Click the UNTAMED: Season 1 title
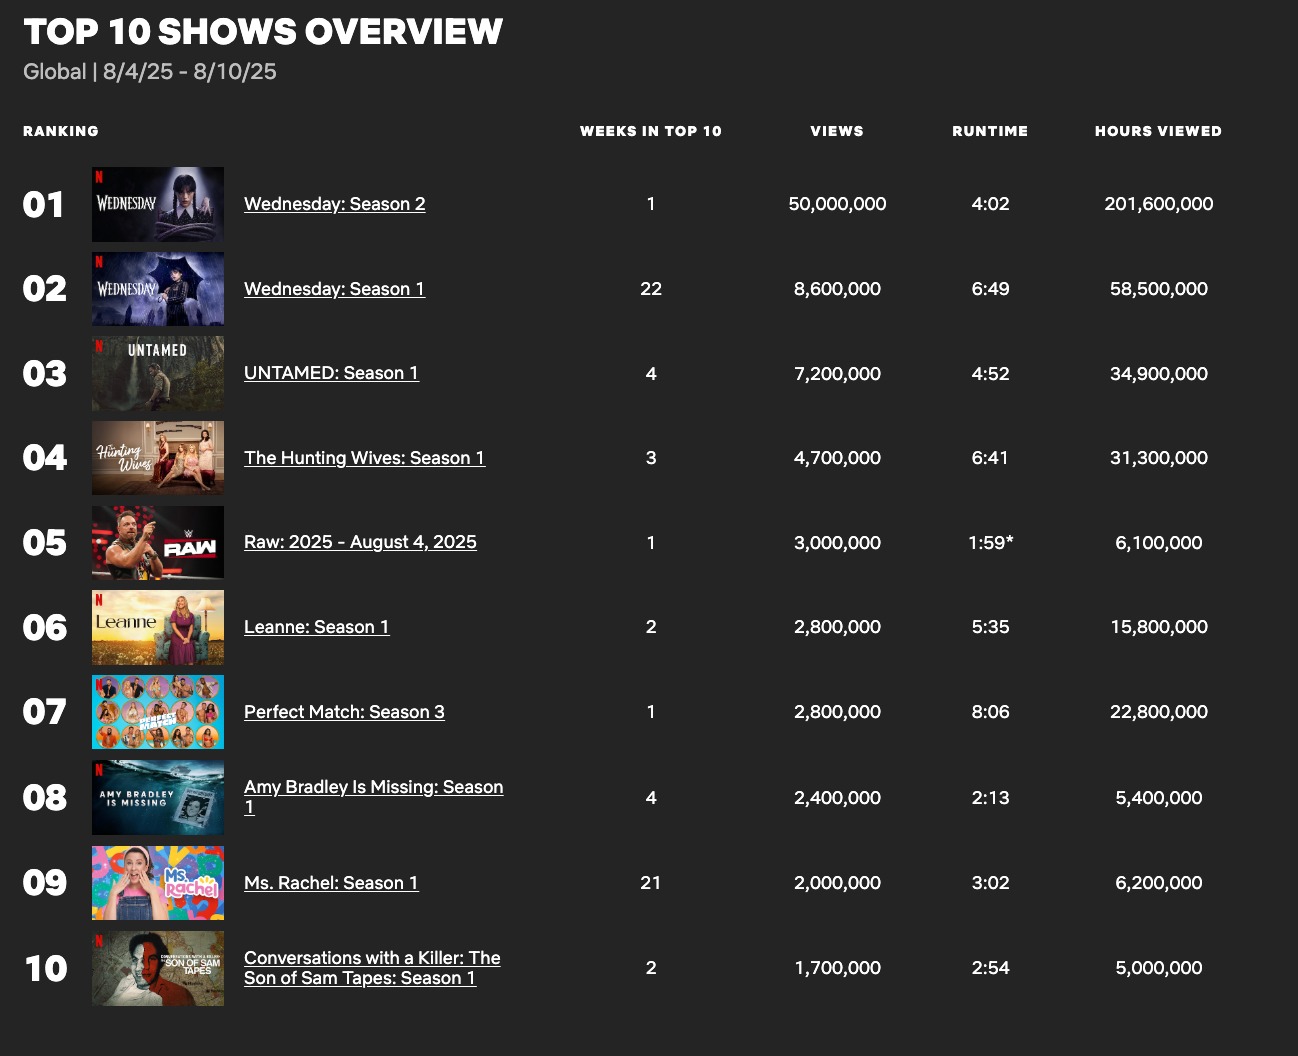The height and width of the screenshot is (1056, 1298). click(332, 373)
